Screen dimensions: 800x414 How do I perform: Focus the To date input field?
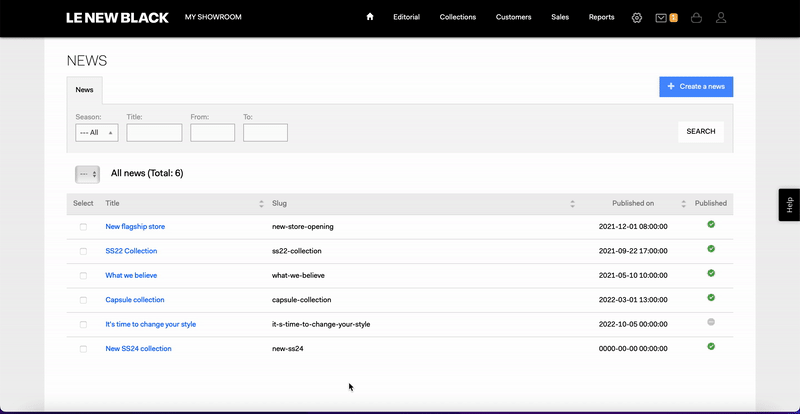265,133
